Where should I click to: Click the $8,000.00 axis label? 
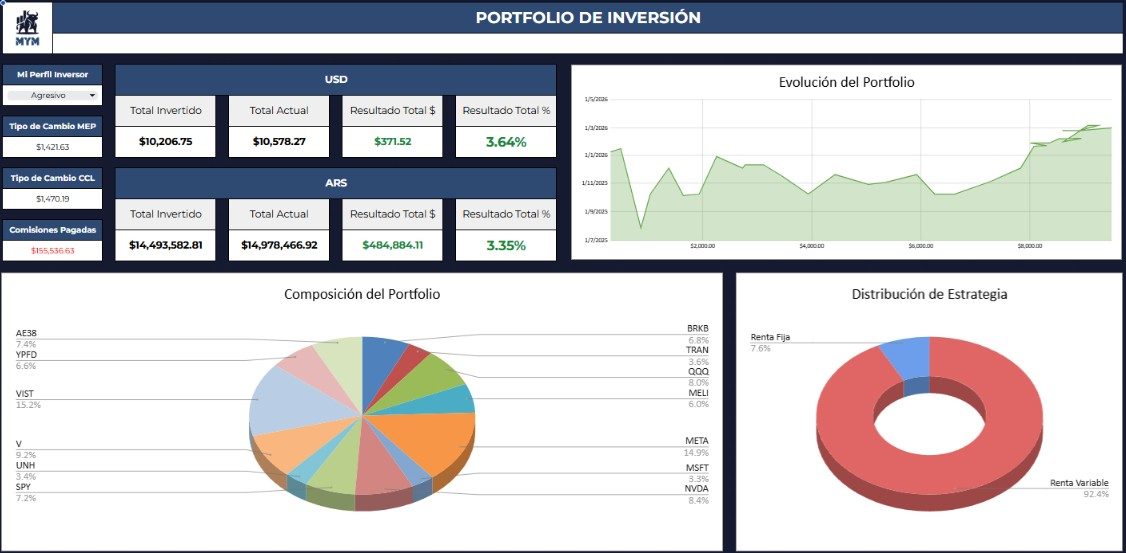coord(1030,246)
